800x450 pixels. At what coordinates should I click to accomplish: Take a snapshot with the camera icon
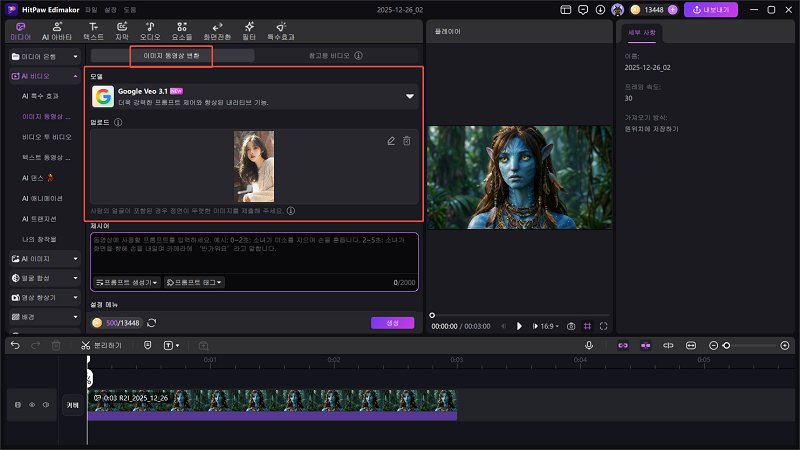pos(570,326)
